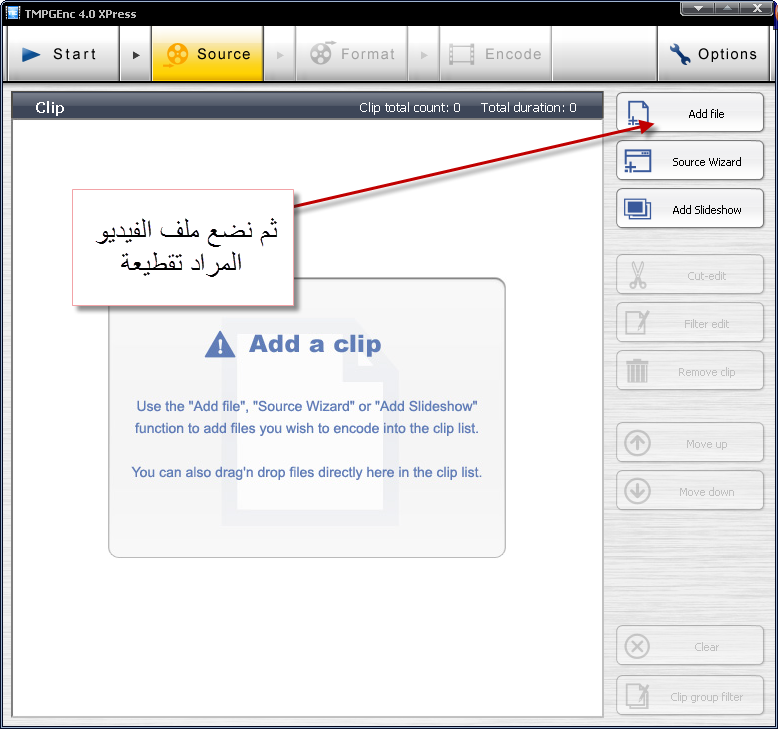Viewport: 778px width, 729px height.
Task: Click the Clip group filter icon
Action: pos(638,696)
